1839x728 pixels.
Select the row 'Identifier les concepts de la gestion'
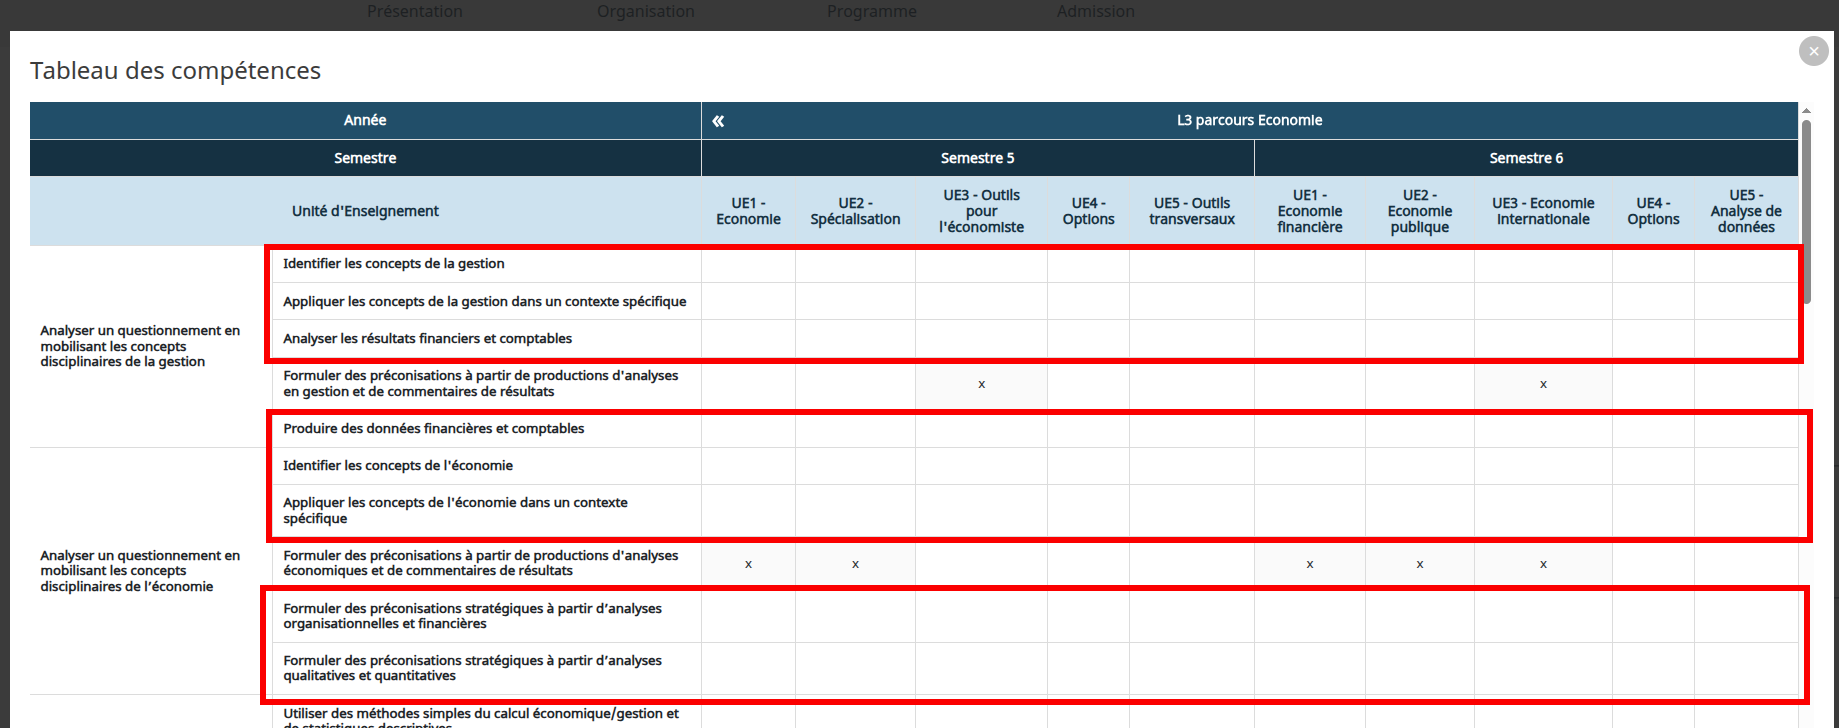tap(393, 264)
